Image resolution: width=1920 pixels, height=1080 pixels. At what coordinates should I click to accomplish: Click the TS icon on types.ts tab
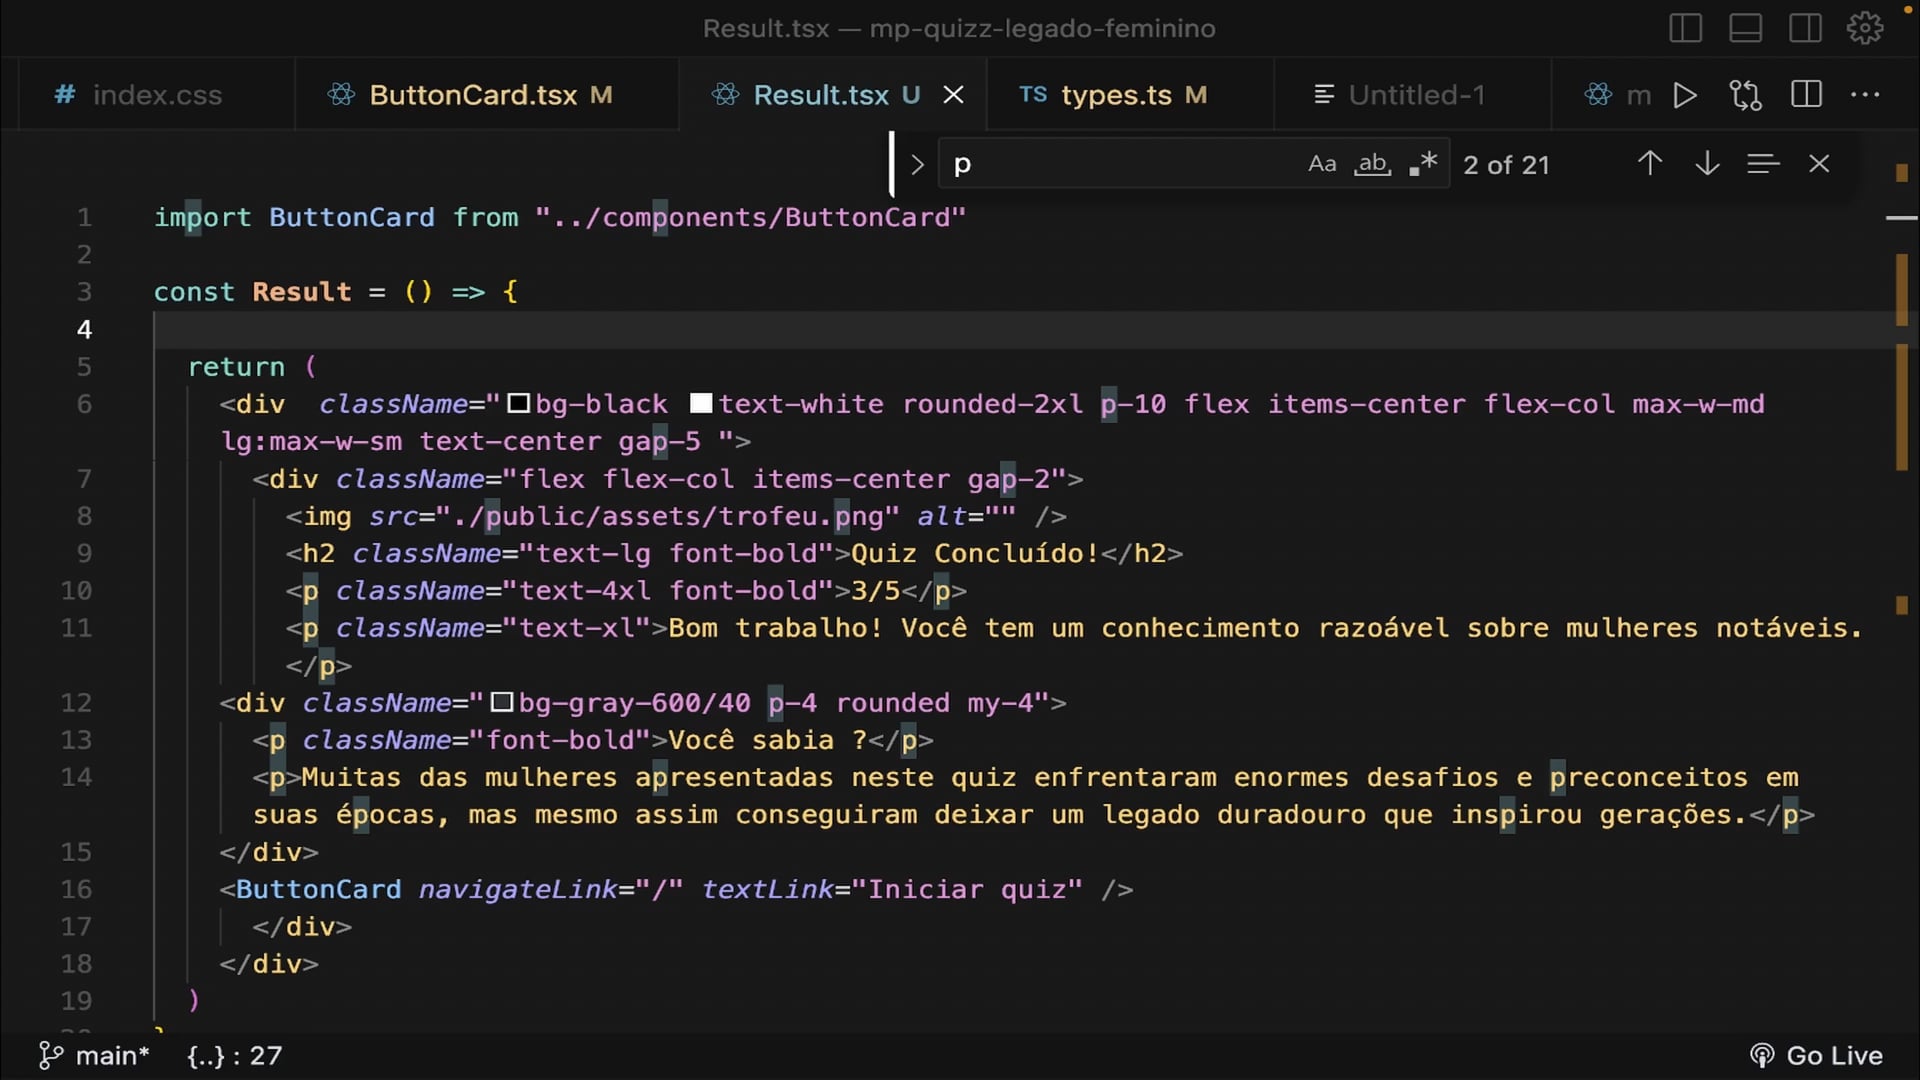1032,95
